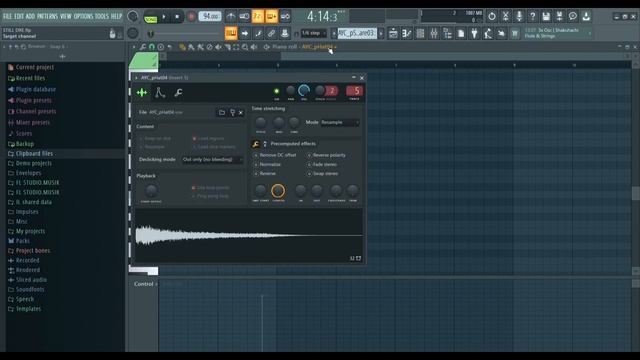Click the piano roll magnet snap icon
Viewport: 640px width, 360px height.
point(151,47)
